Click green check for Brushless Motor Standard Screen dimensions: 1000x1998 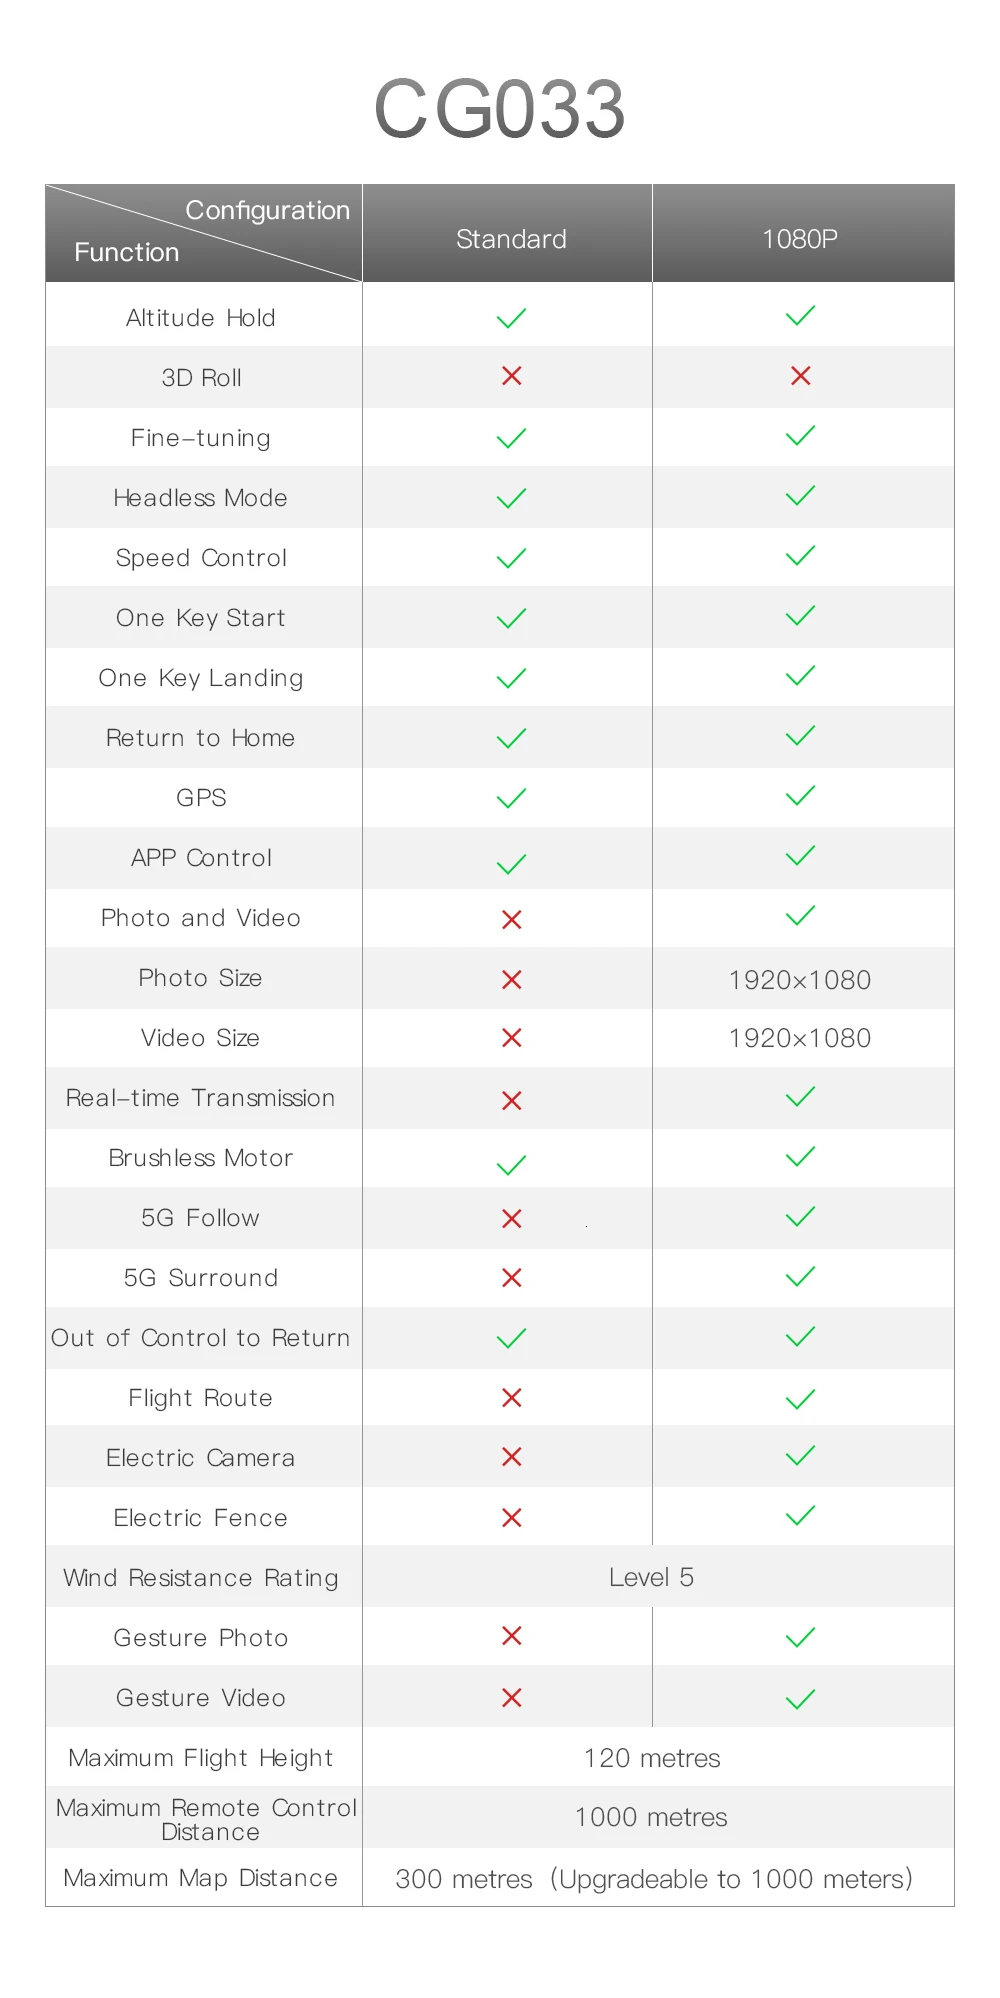[511, 1165]
